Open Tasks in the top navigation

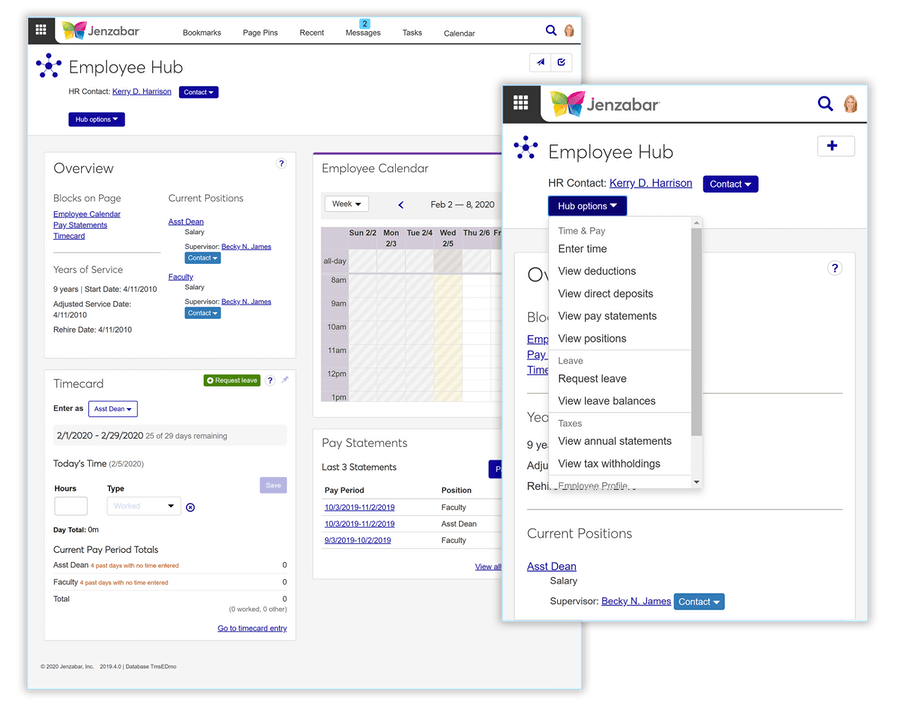click(x=412, y=33)
